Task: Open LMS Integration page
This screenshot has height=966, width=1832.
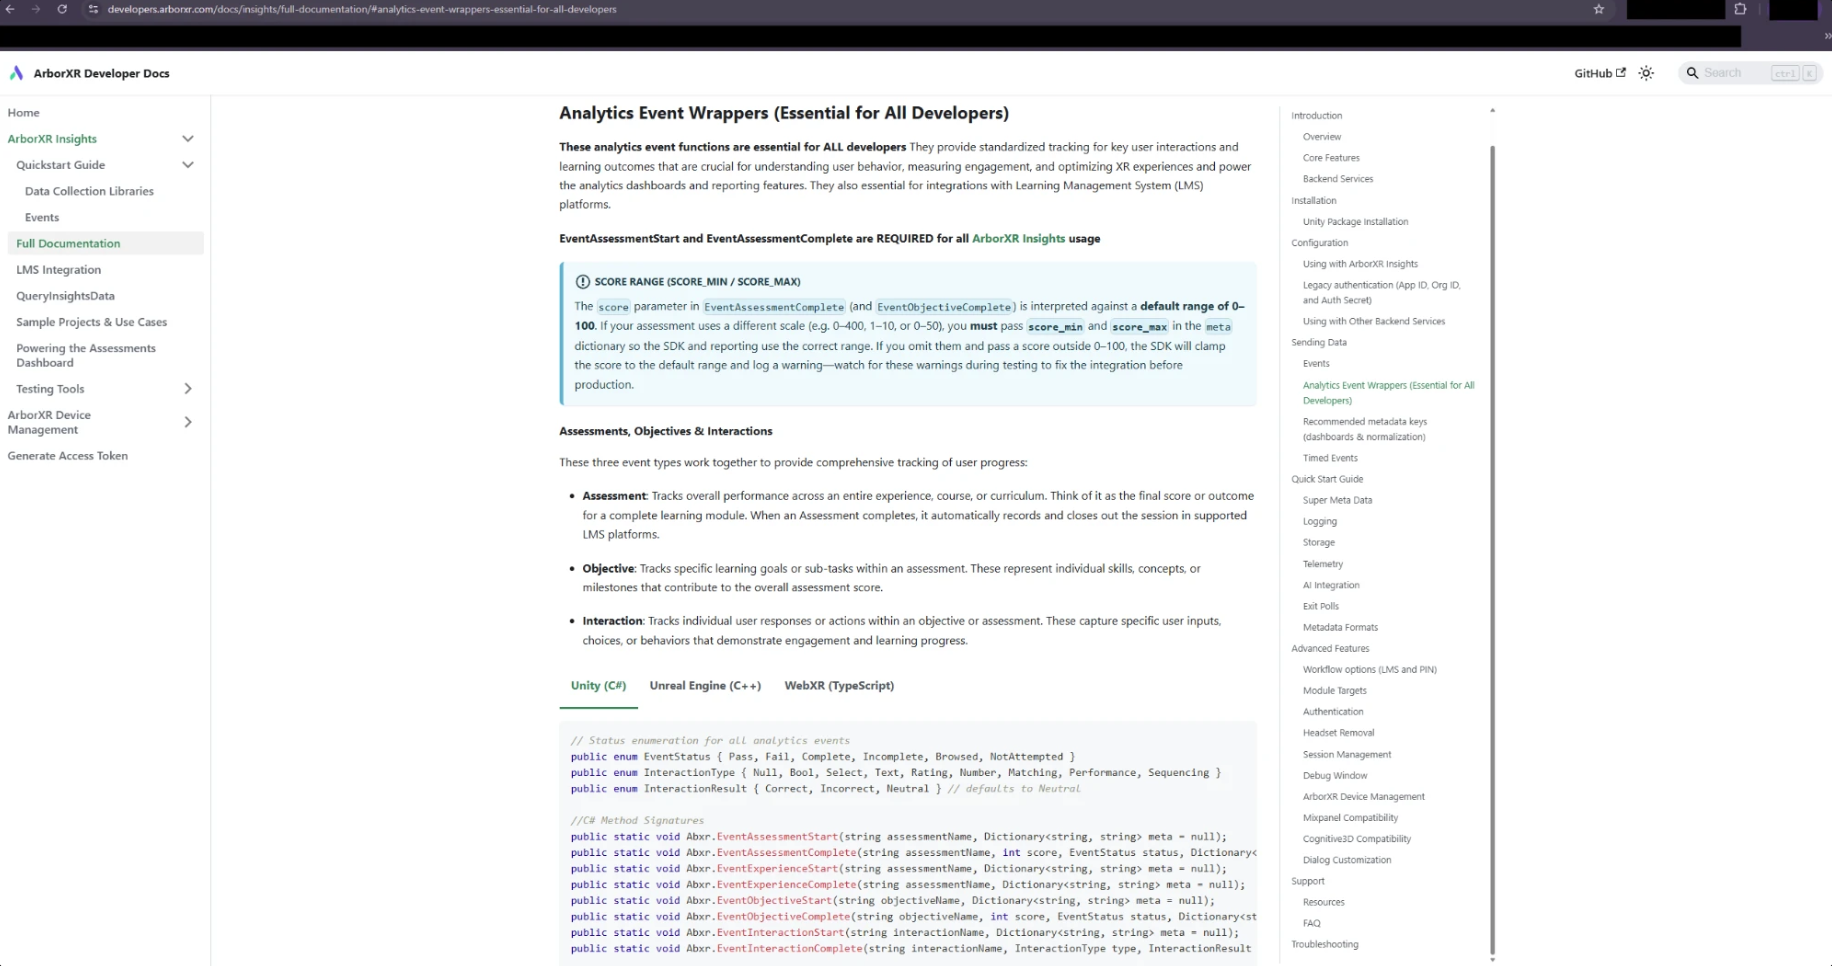Action: point(58,270)
